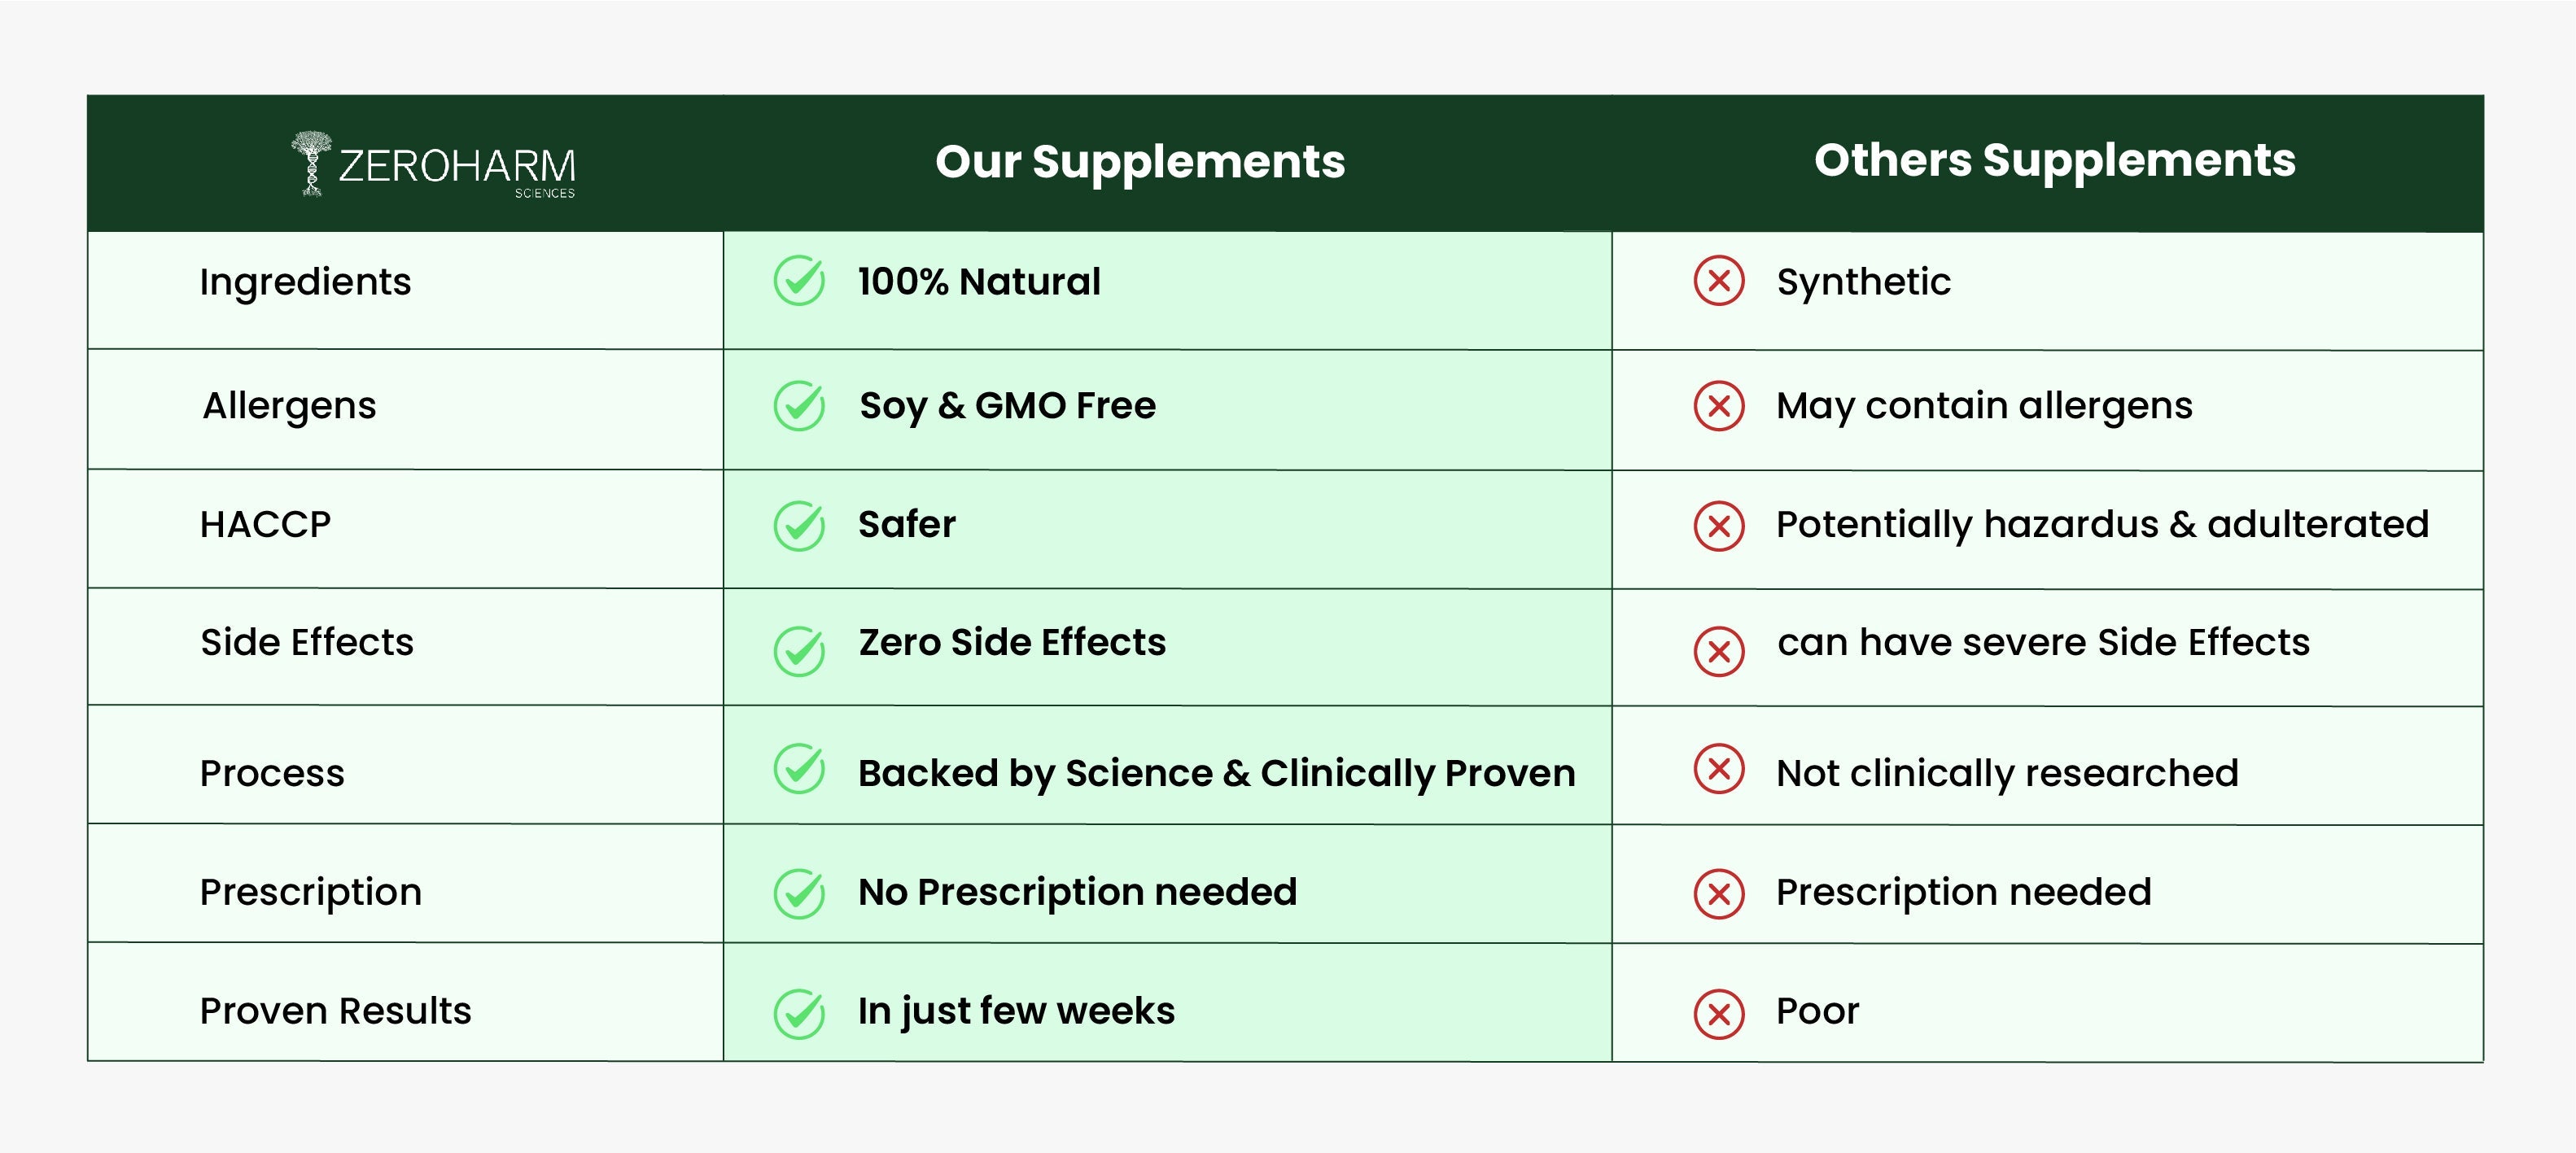Click green check beside No Prescription needed
The width and height of the screenshot is (2576, 1153).
point(799,893)
